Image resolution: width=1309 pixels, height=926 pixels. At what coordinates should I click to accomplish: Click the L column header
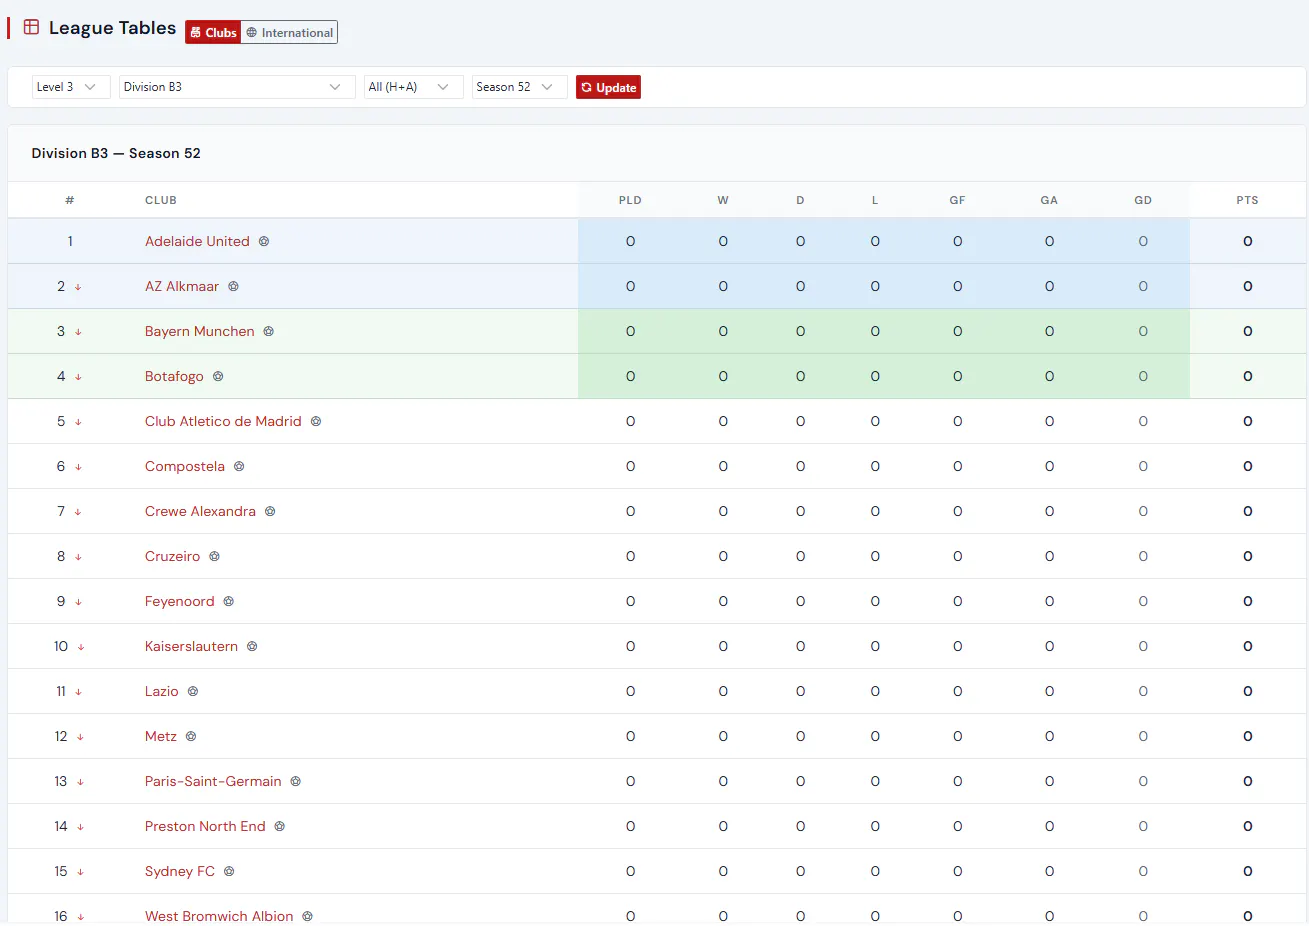coord(875,200)
